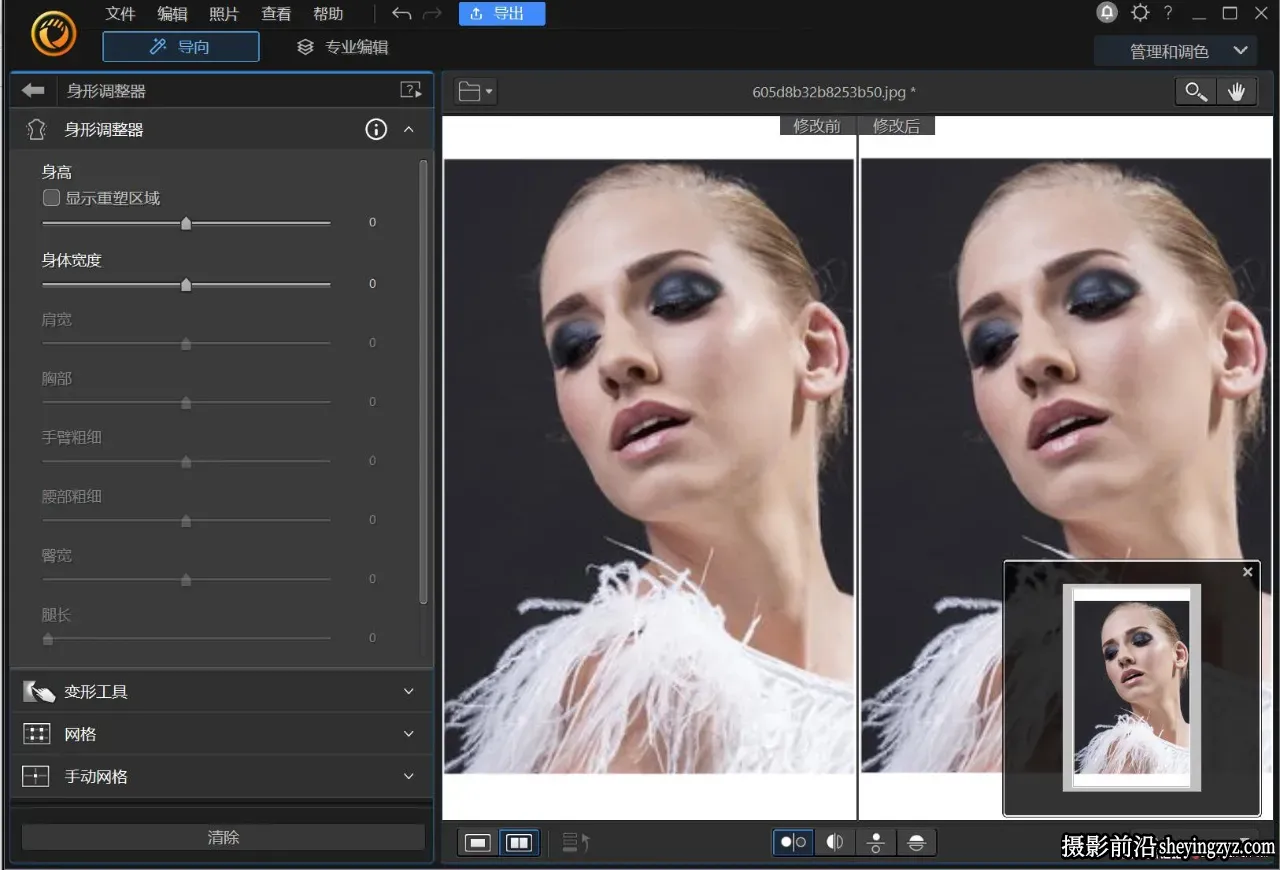Open the 帮助 menu
Screen dimensions: 1280x870
click(328, 14)
